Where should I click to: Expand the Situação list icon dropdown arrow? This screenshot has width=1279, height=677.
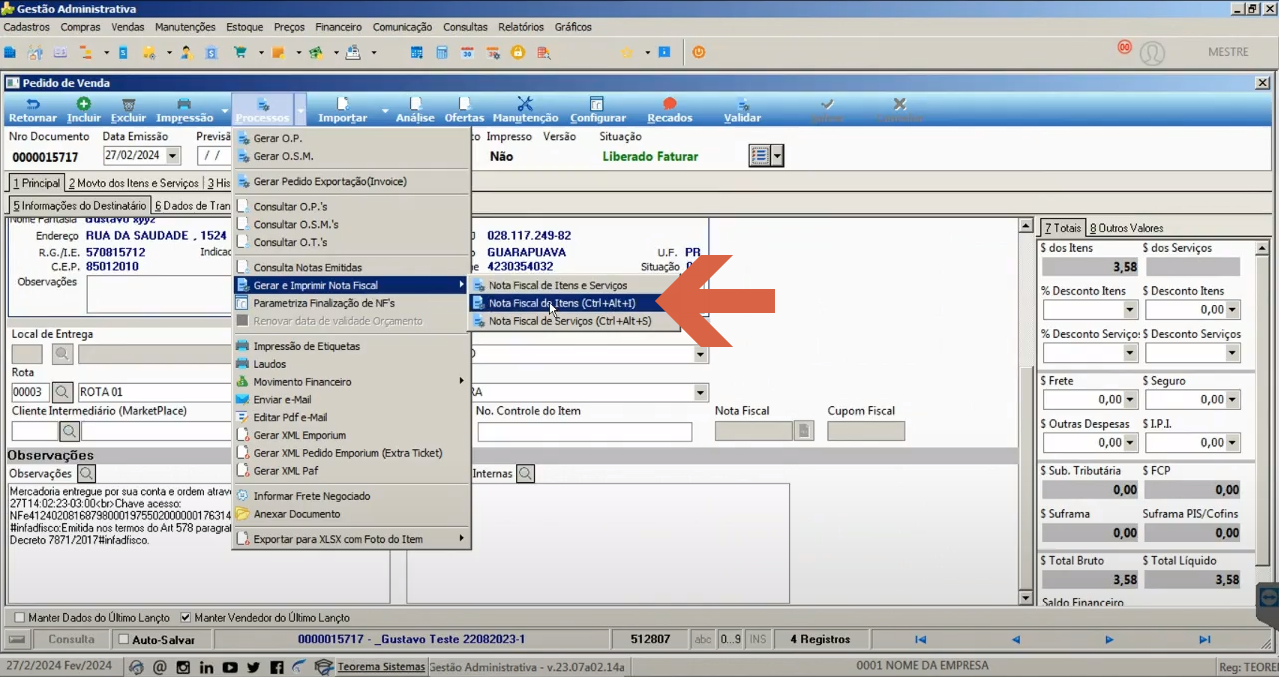777,156
